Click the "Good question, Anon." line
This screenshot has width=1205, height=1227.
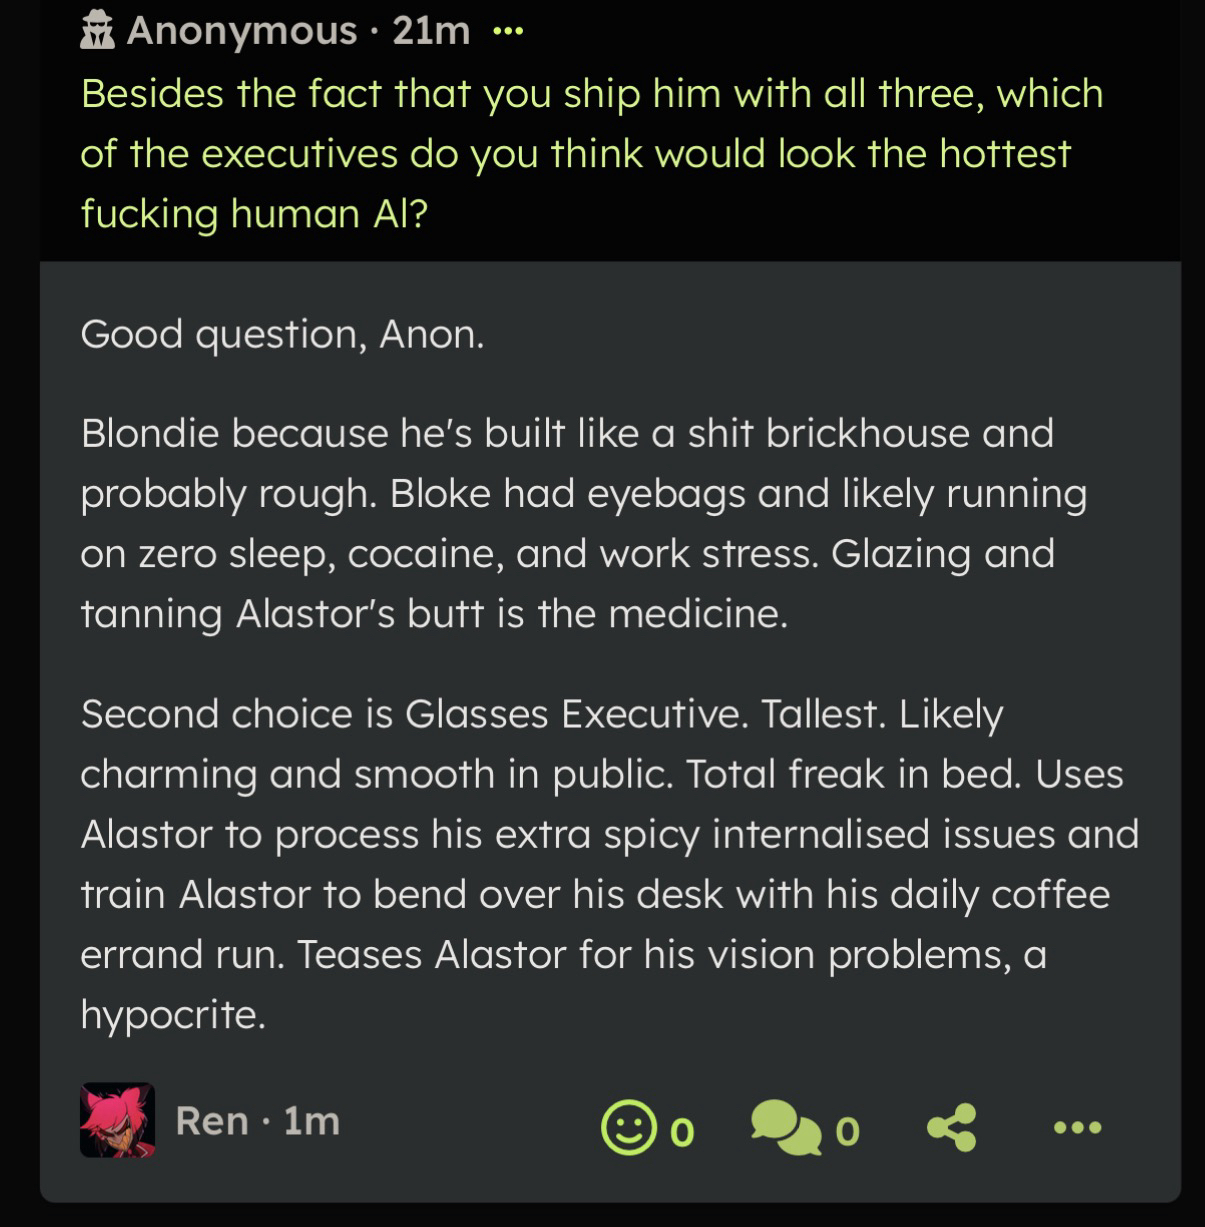pyautogui.click(x=282, y=334)
